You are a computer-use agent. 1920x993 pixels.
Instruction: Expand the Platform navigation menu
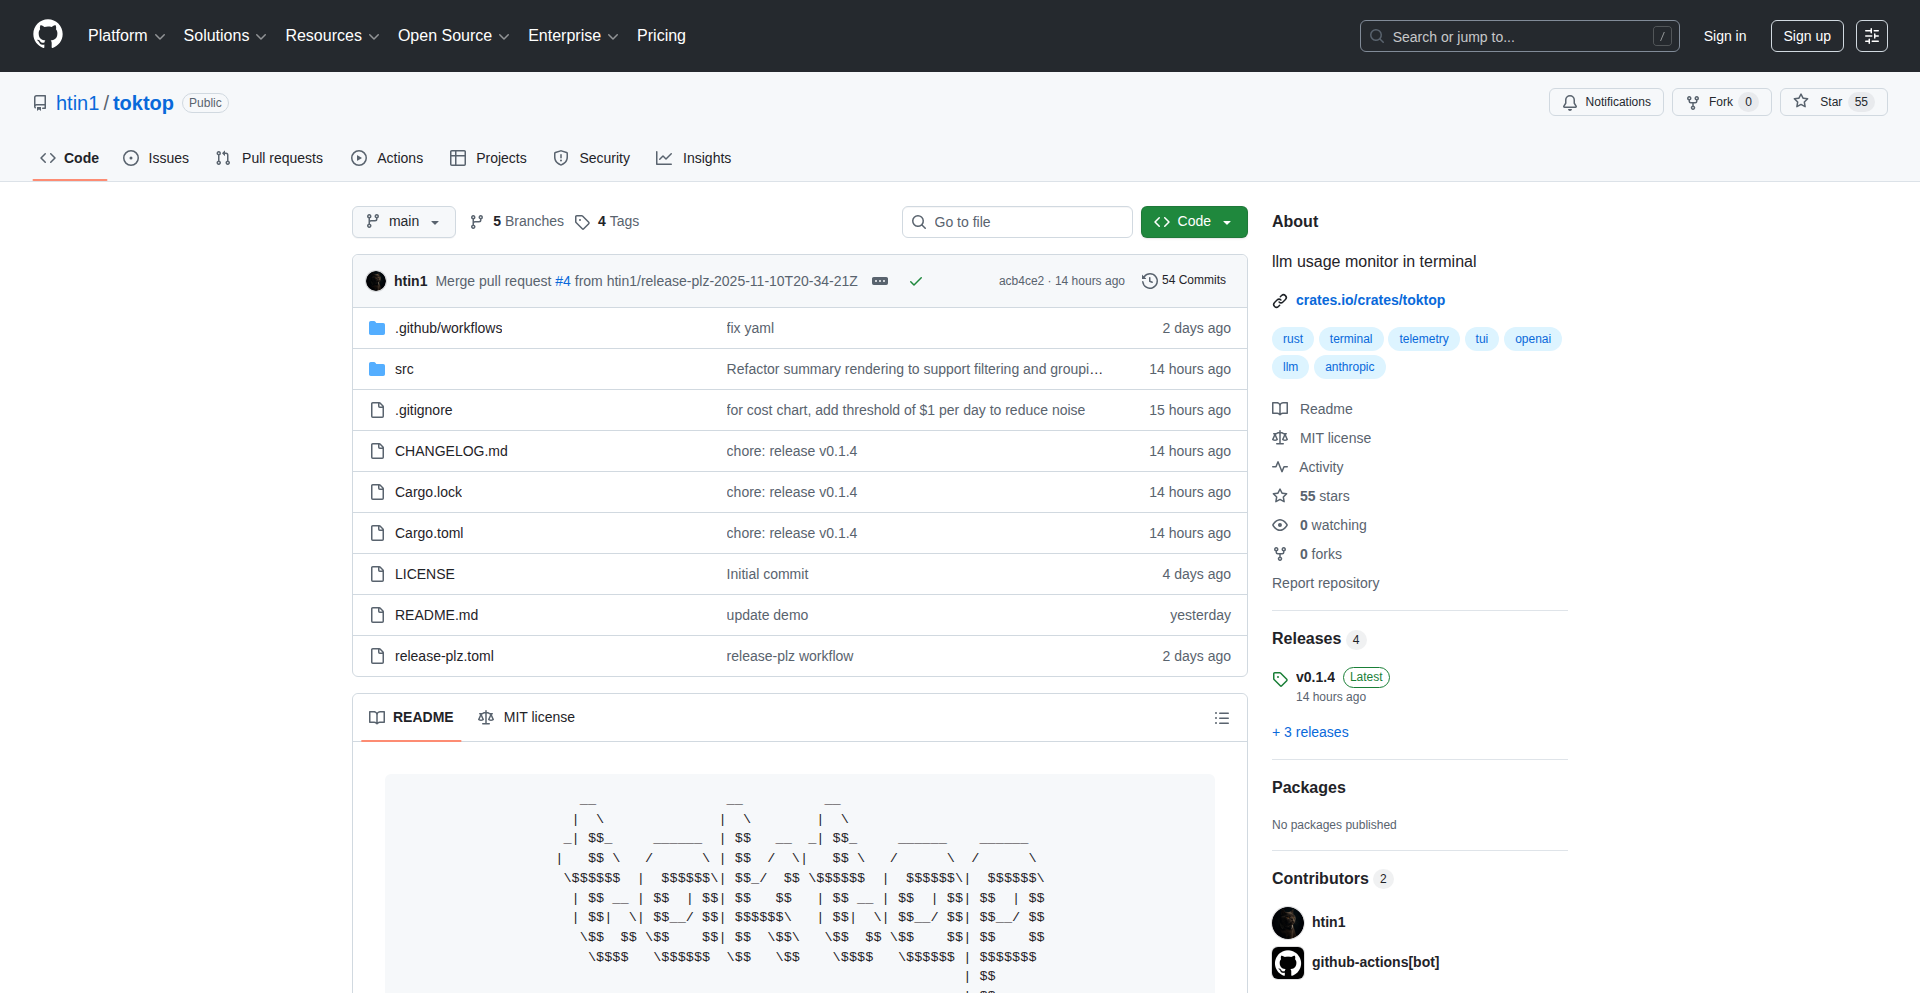click(126, 36)
